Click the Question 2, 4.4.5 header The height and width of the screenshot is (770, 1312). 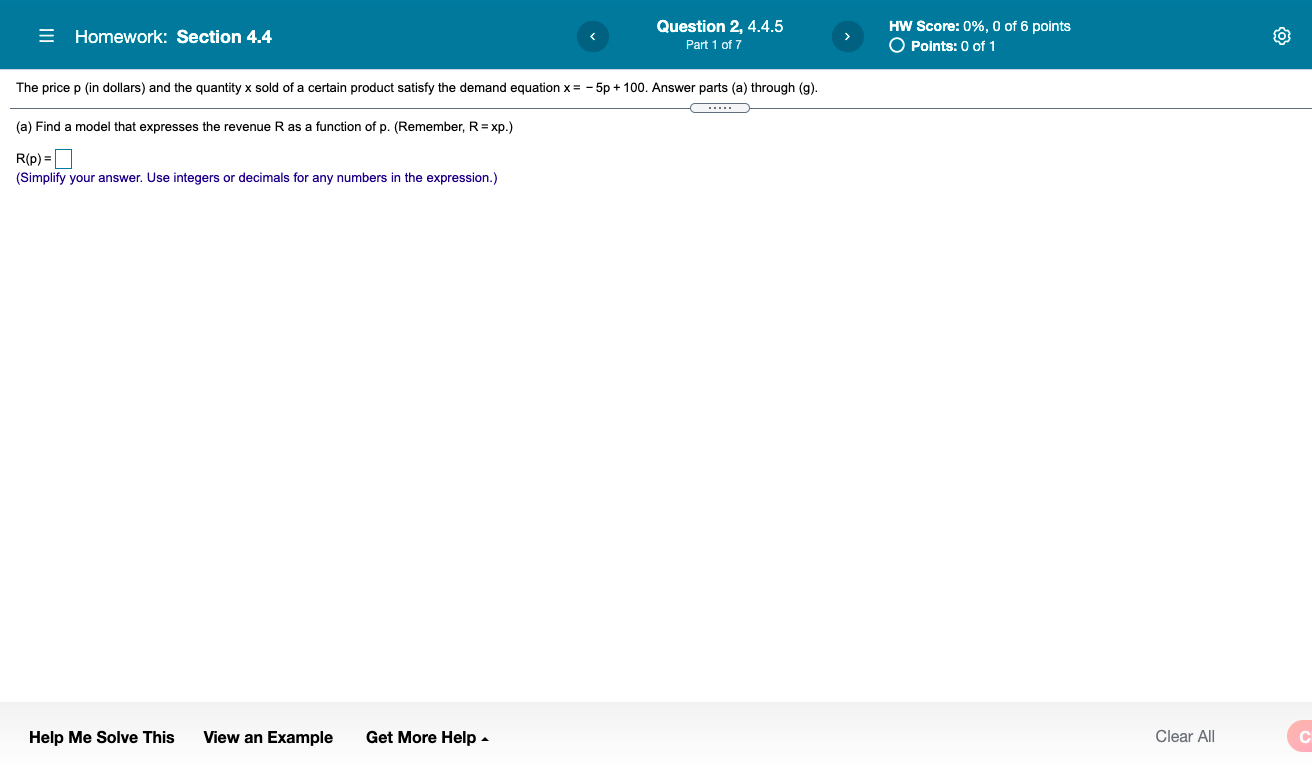coord(720,26)
